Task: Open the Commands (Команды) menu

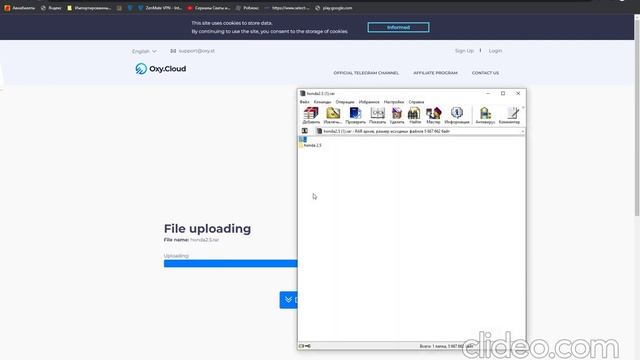Action: click(x=322, y=102)
